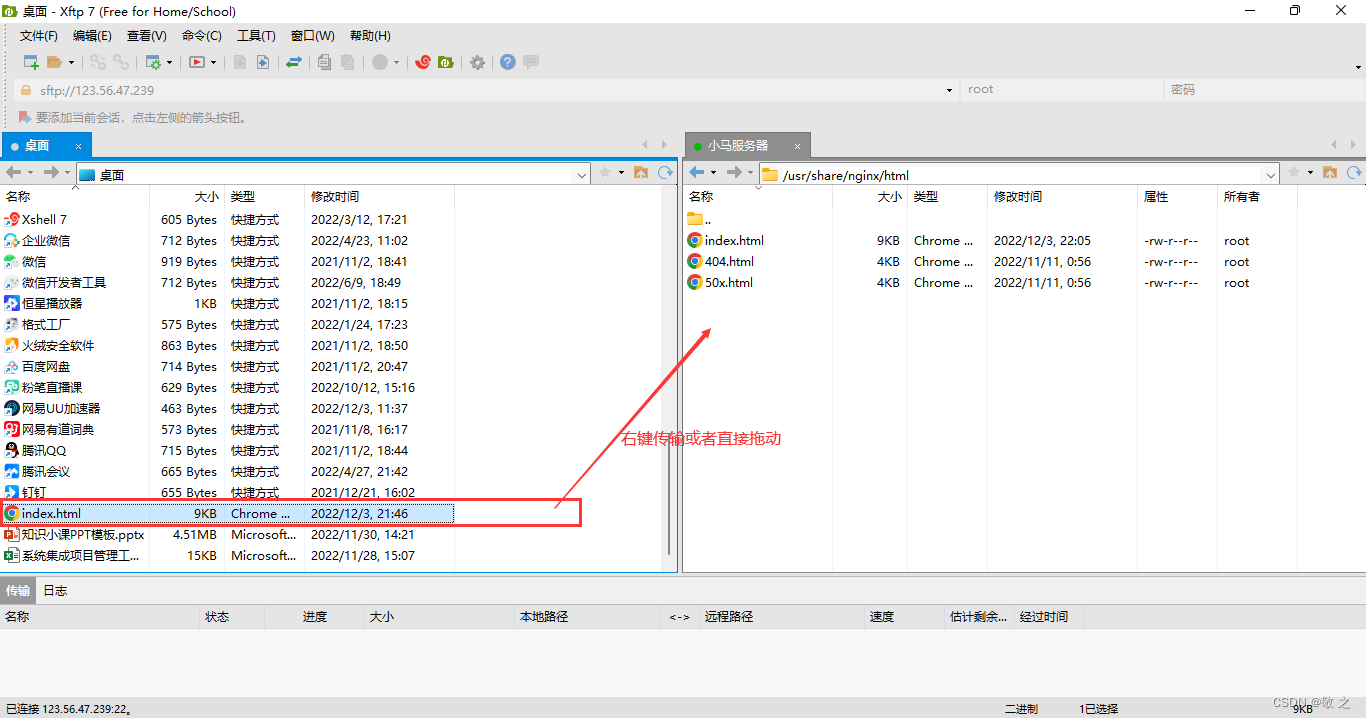1366x718 pixels.
Task: Click local pane forward arrow
Action: [51, 173]
